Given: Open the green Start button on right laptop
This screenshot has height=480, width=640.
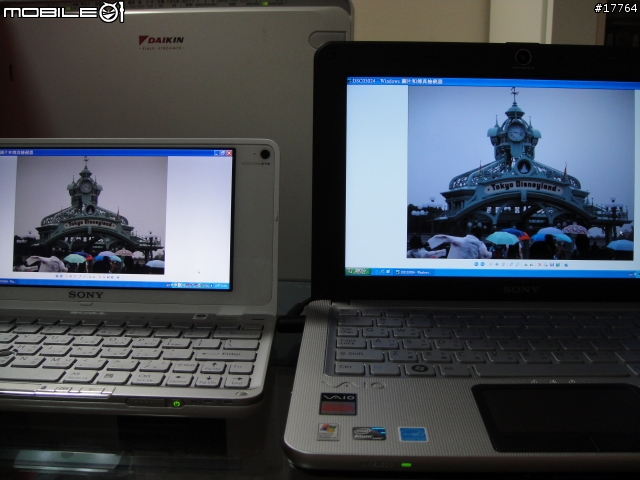Looking at the screenshot, I should (x=358, y=271).
